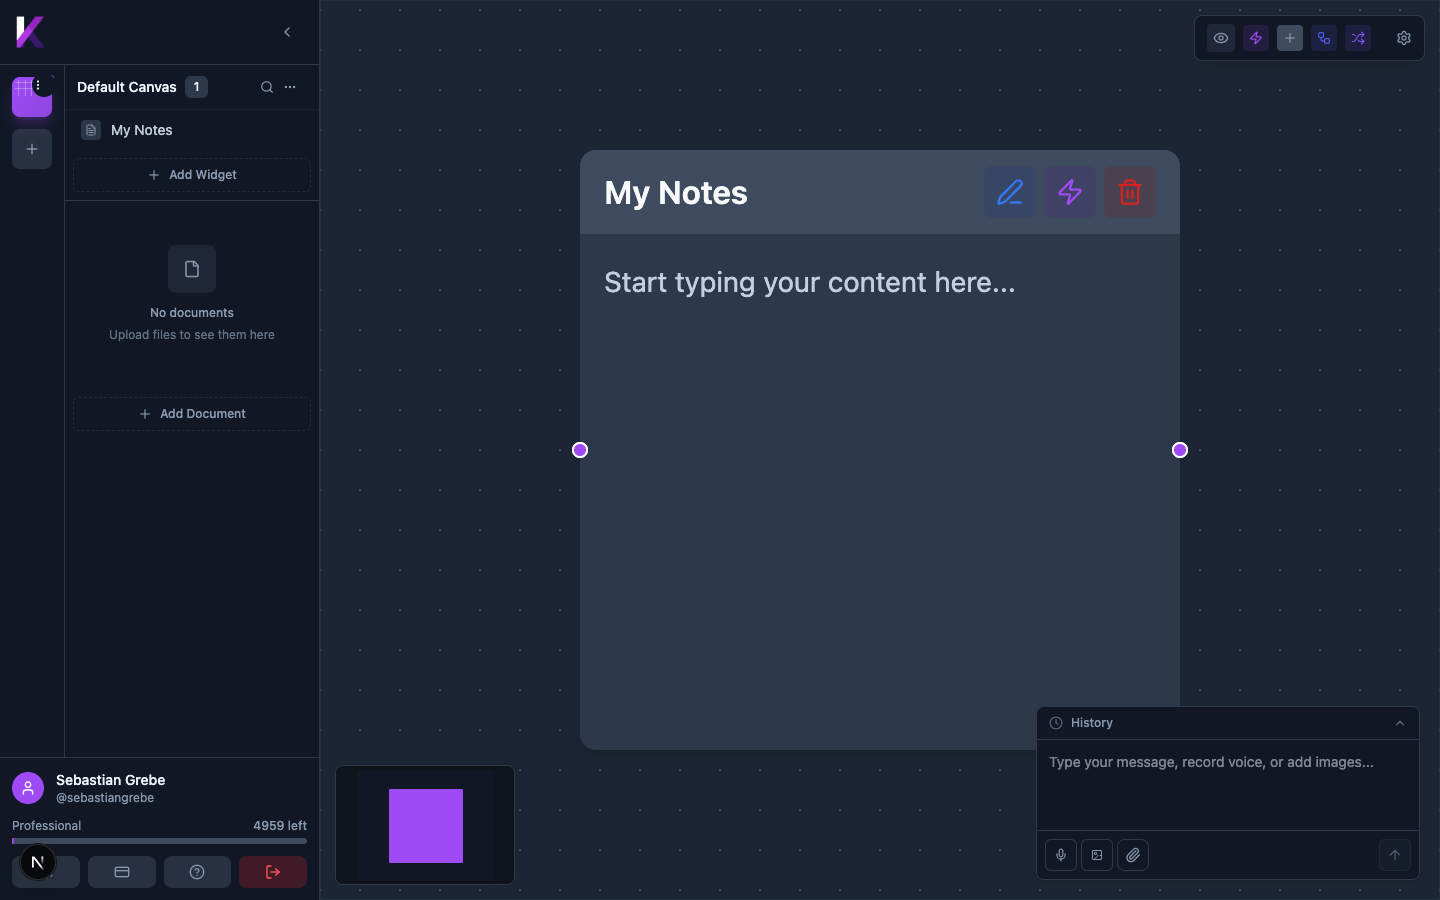This screenshot has width=1440, height=900.
Task: Click the Add Document button
Action: click(192, 414)
